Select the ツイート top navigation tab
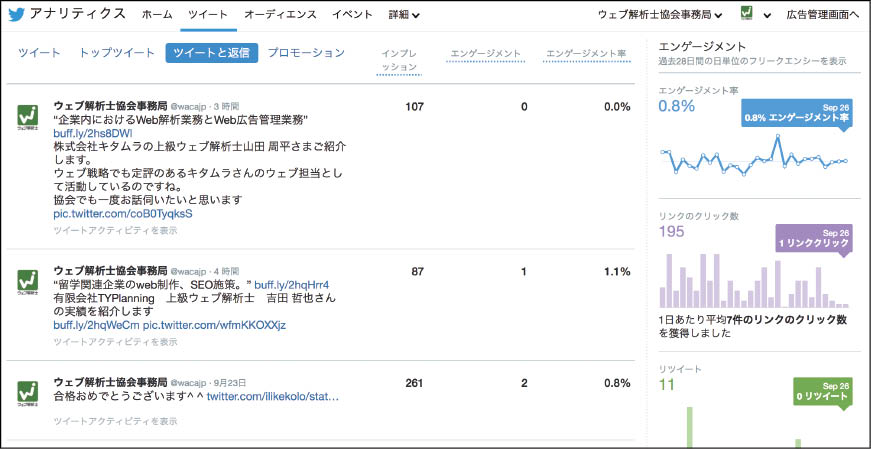The image size is (871, 449). [x=208, y=15]
